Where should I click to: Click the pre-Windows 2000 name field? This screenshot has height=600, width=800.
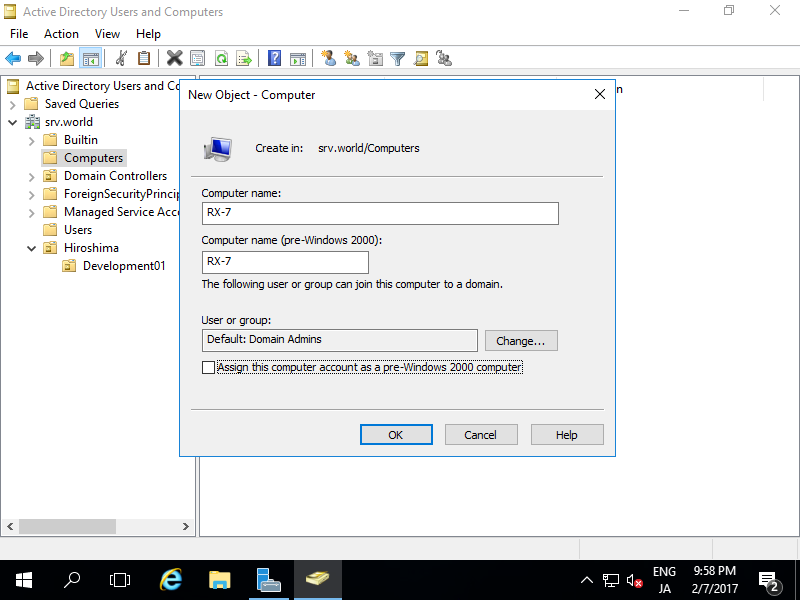click(285, 262)
